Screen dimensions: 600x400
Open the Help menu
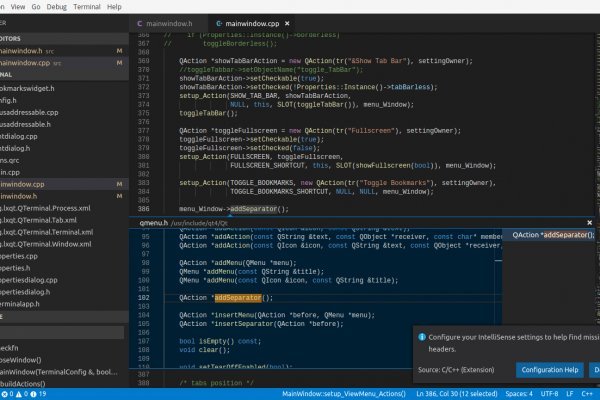[x=114, y=6]
